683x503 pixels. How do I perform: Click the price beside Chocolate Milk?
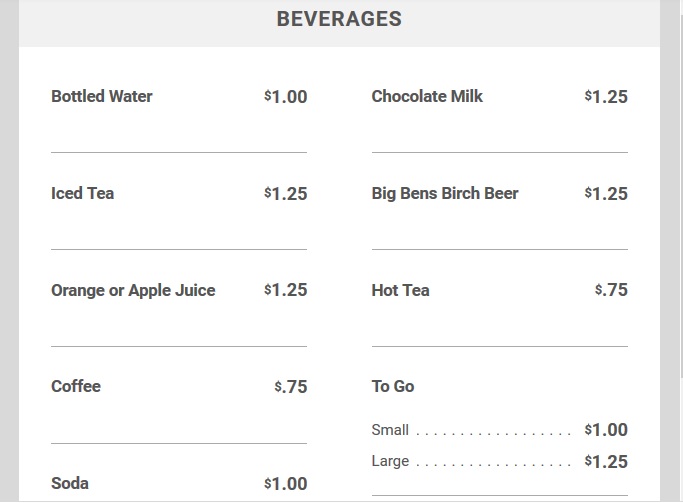click(x=606, y=97)
